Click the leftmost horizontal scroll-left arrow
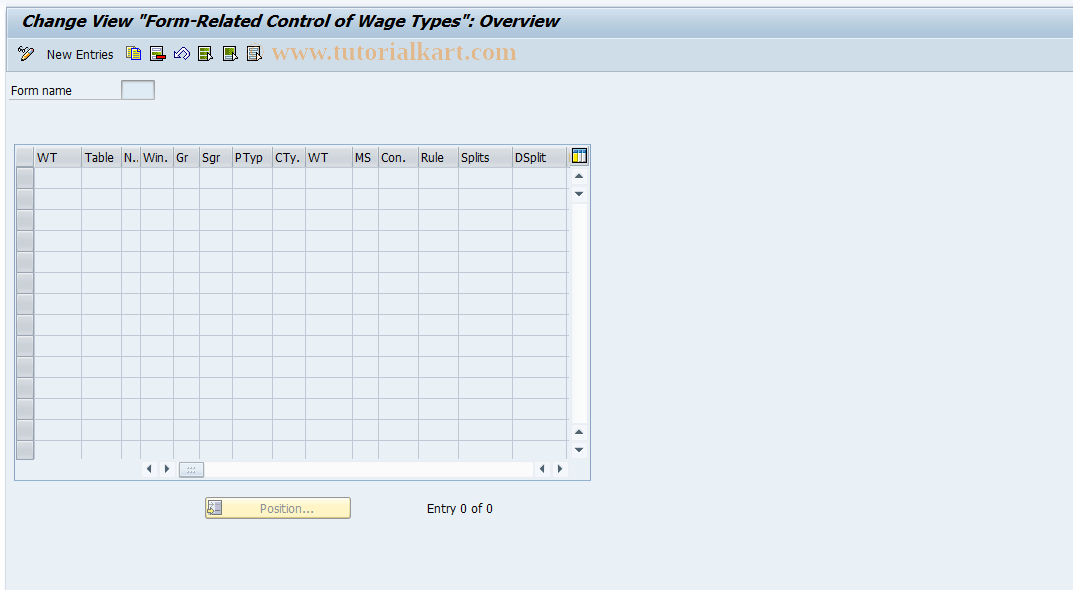 click(149, 469)
